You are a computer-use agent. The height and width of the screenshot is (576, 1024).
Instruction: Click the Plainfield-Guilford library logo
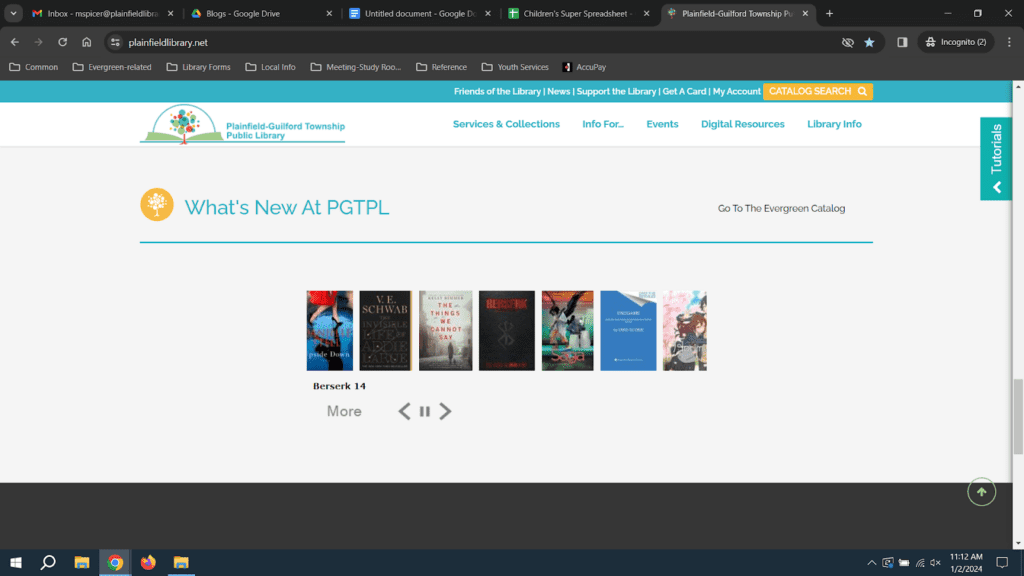[x=242, y=124]
